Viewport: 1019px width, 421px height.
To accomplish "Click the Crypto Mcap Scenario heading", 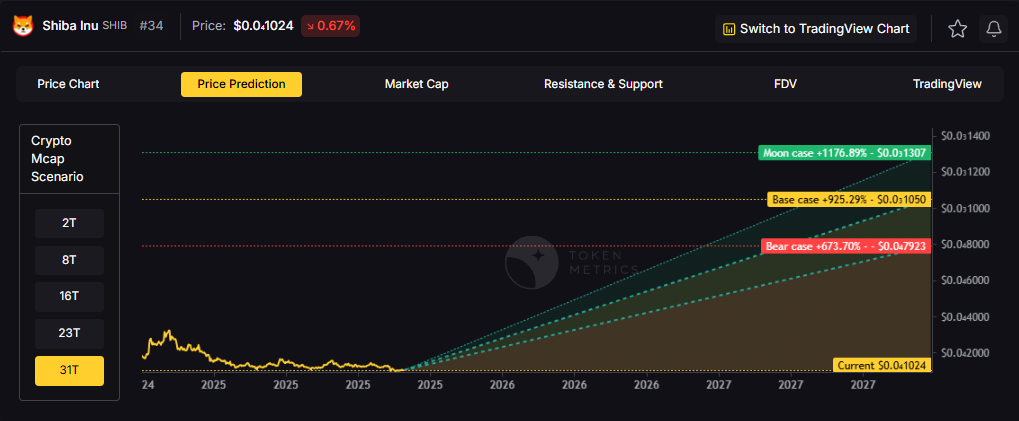I will [x=57, y=159].
